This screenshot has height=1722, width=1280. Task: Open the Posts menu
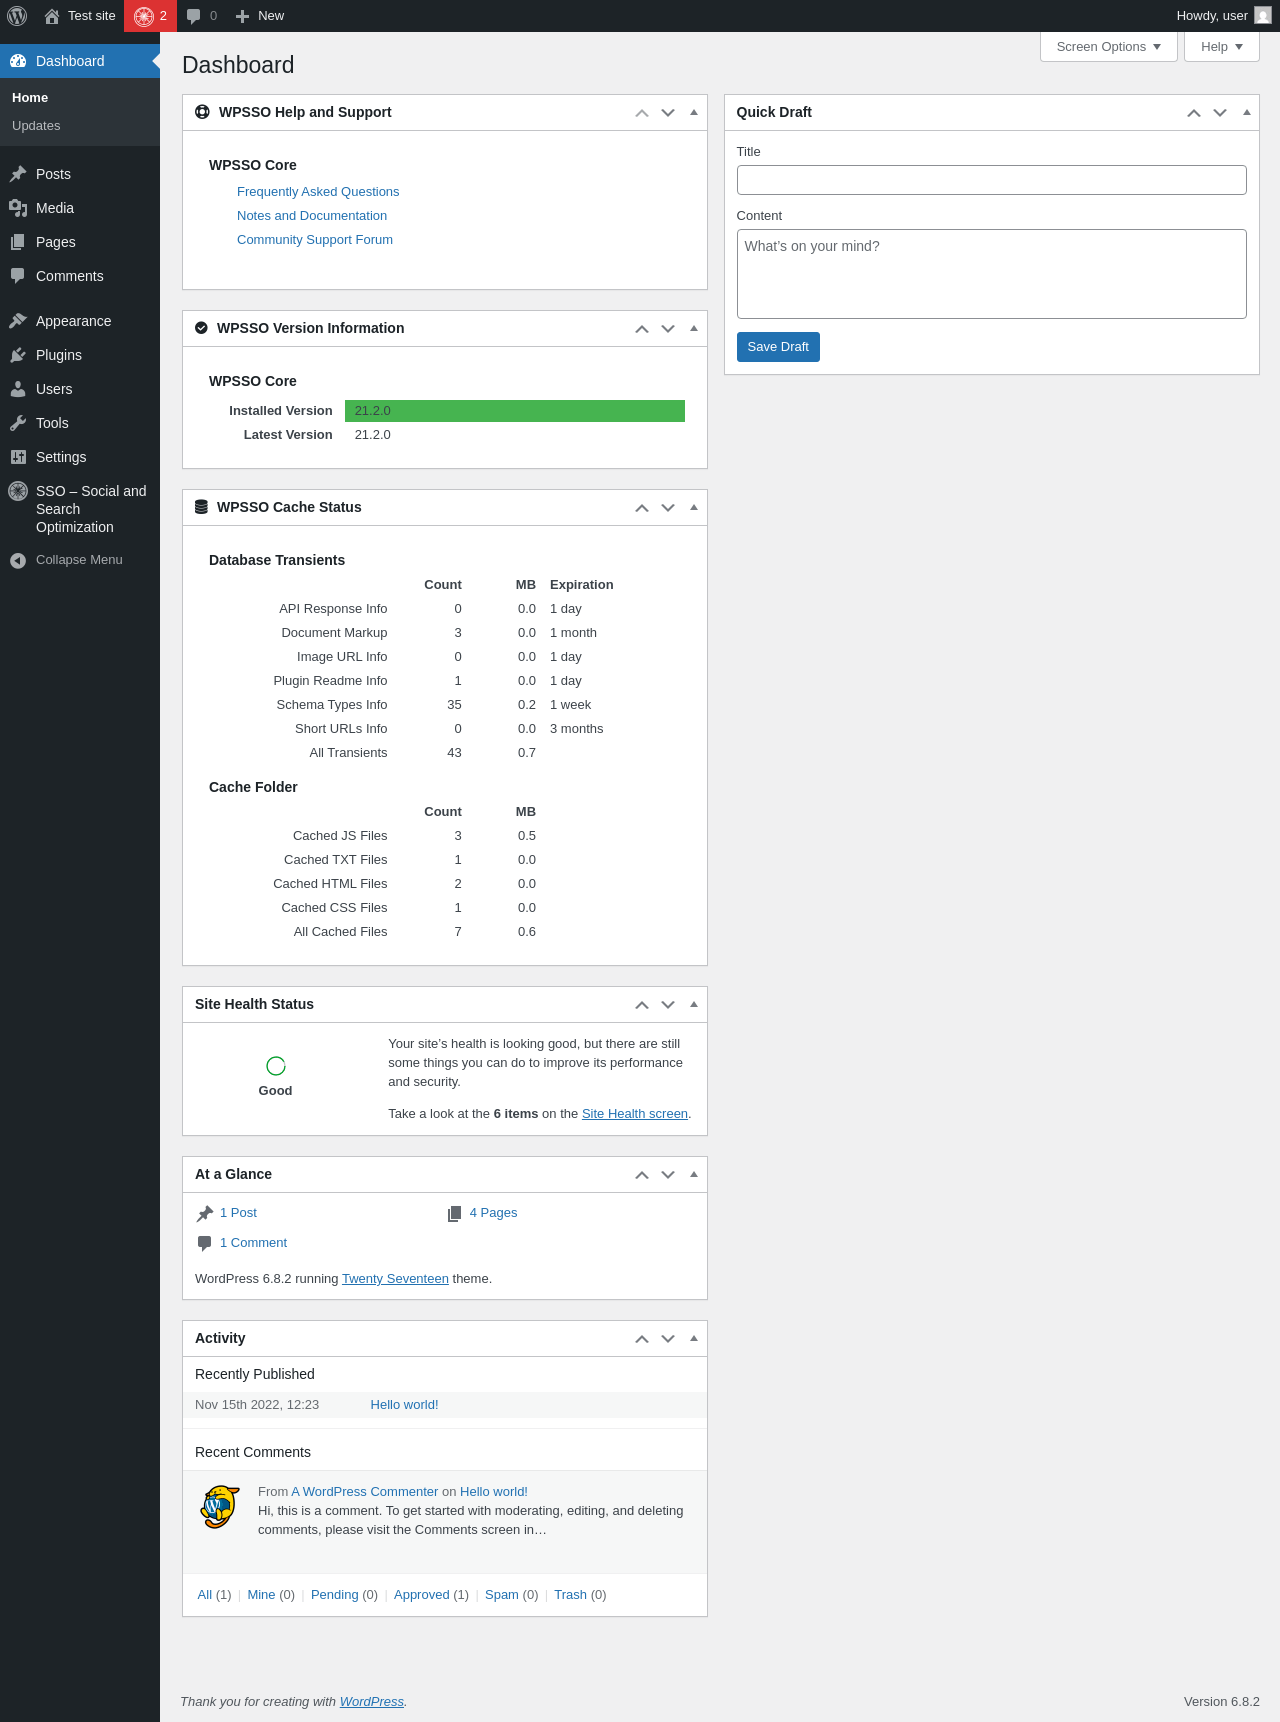click(x=80, y=174)
